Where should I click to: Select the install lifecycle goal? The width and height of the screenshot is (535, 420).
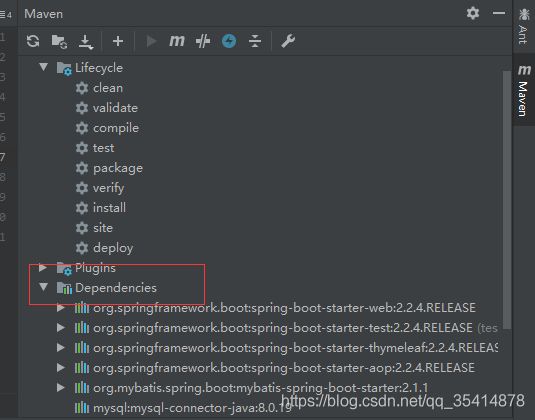tap(110, 208)
